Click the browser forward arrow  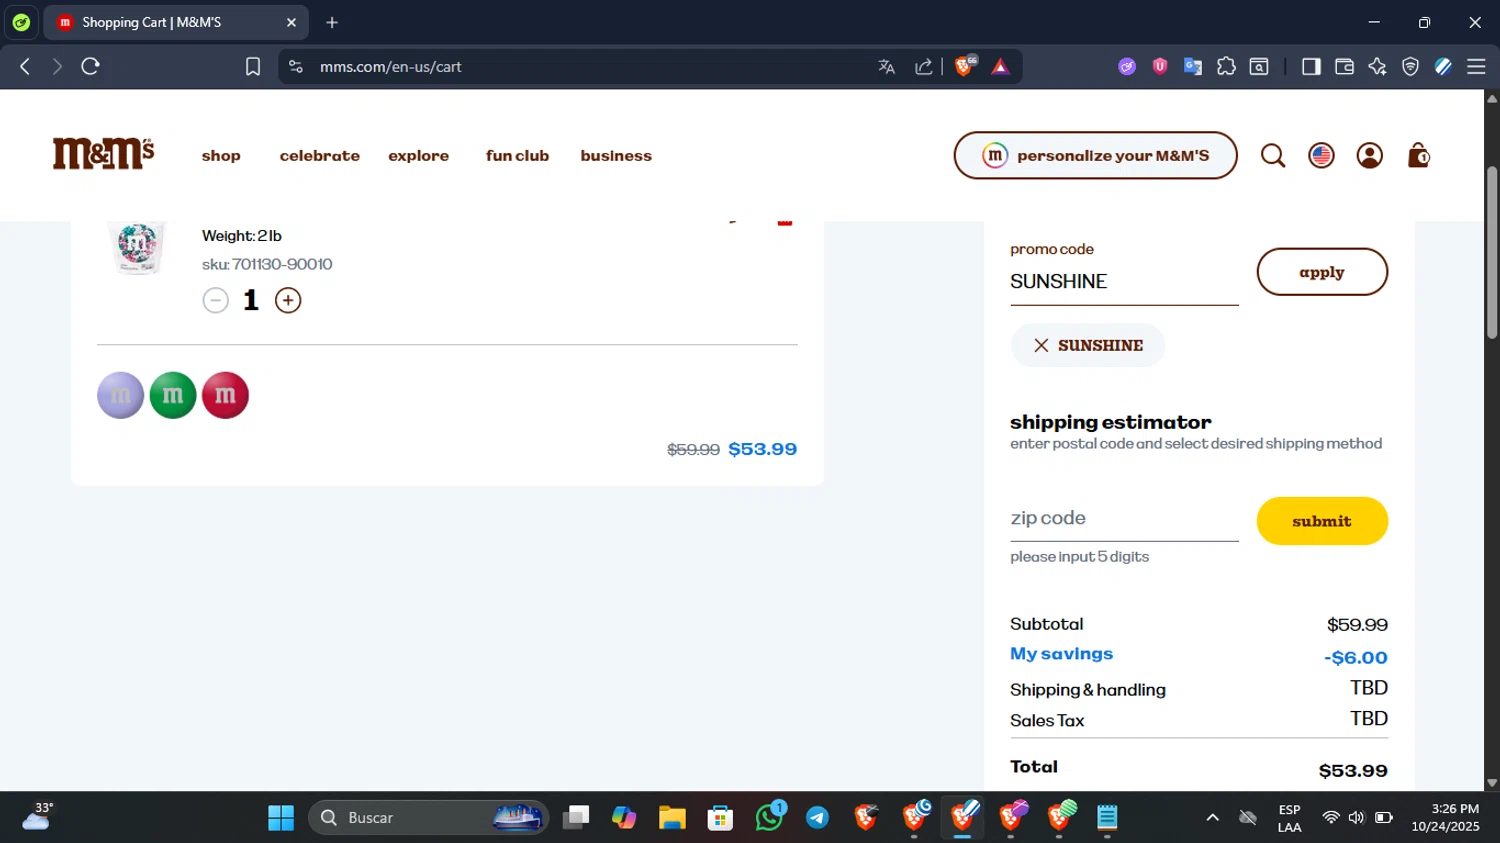click(x=57, y=66)
